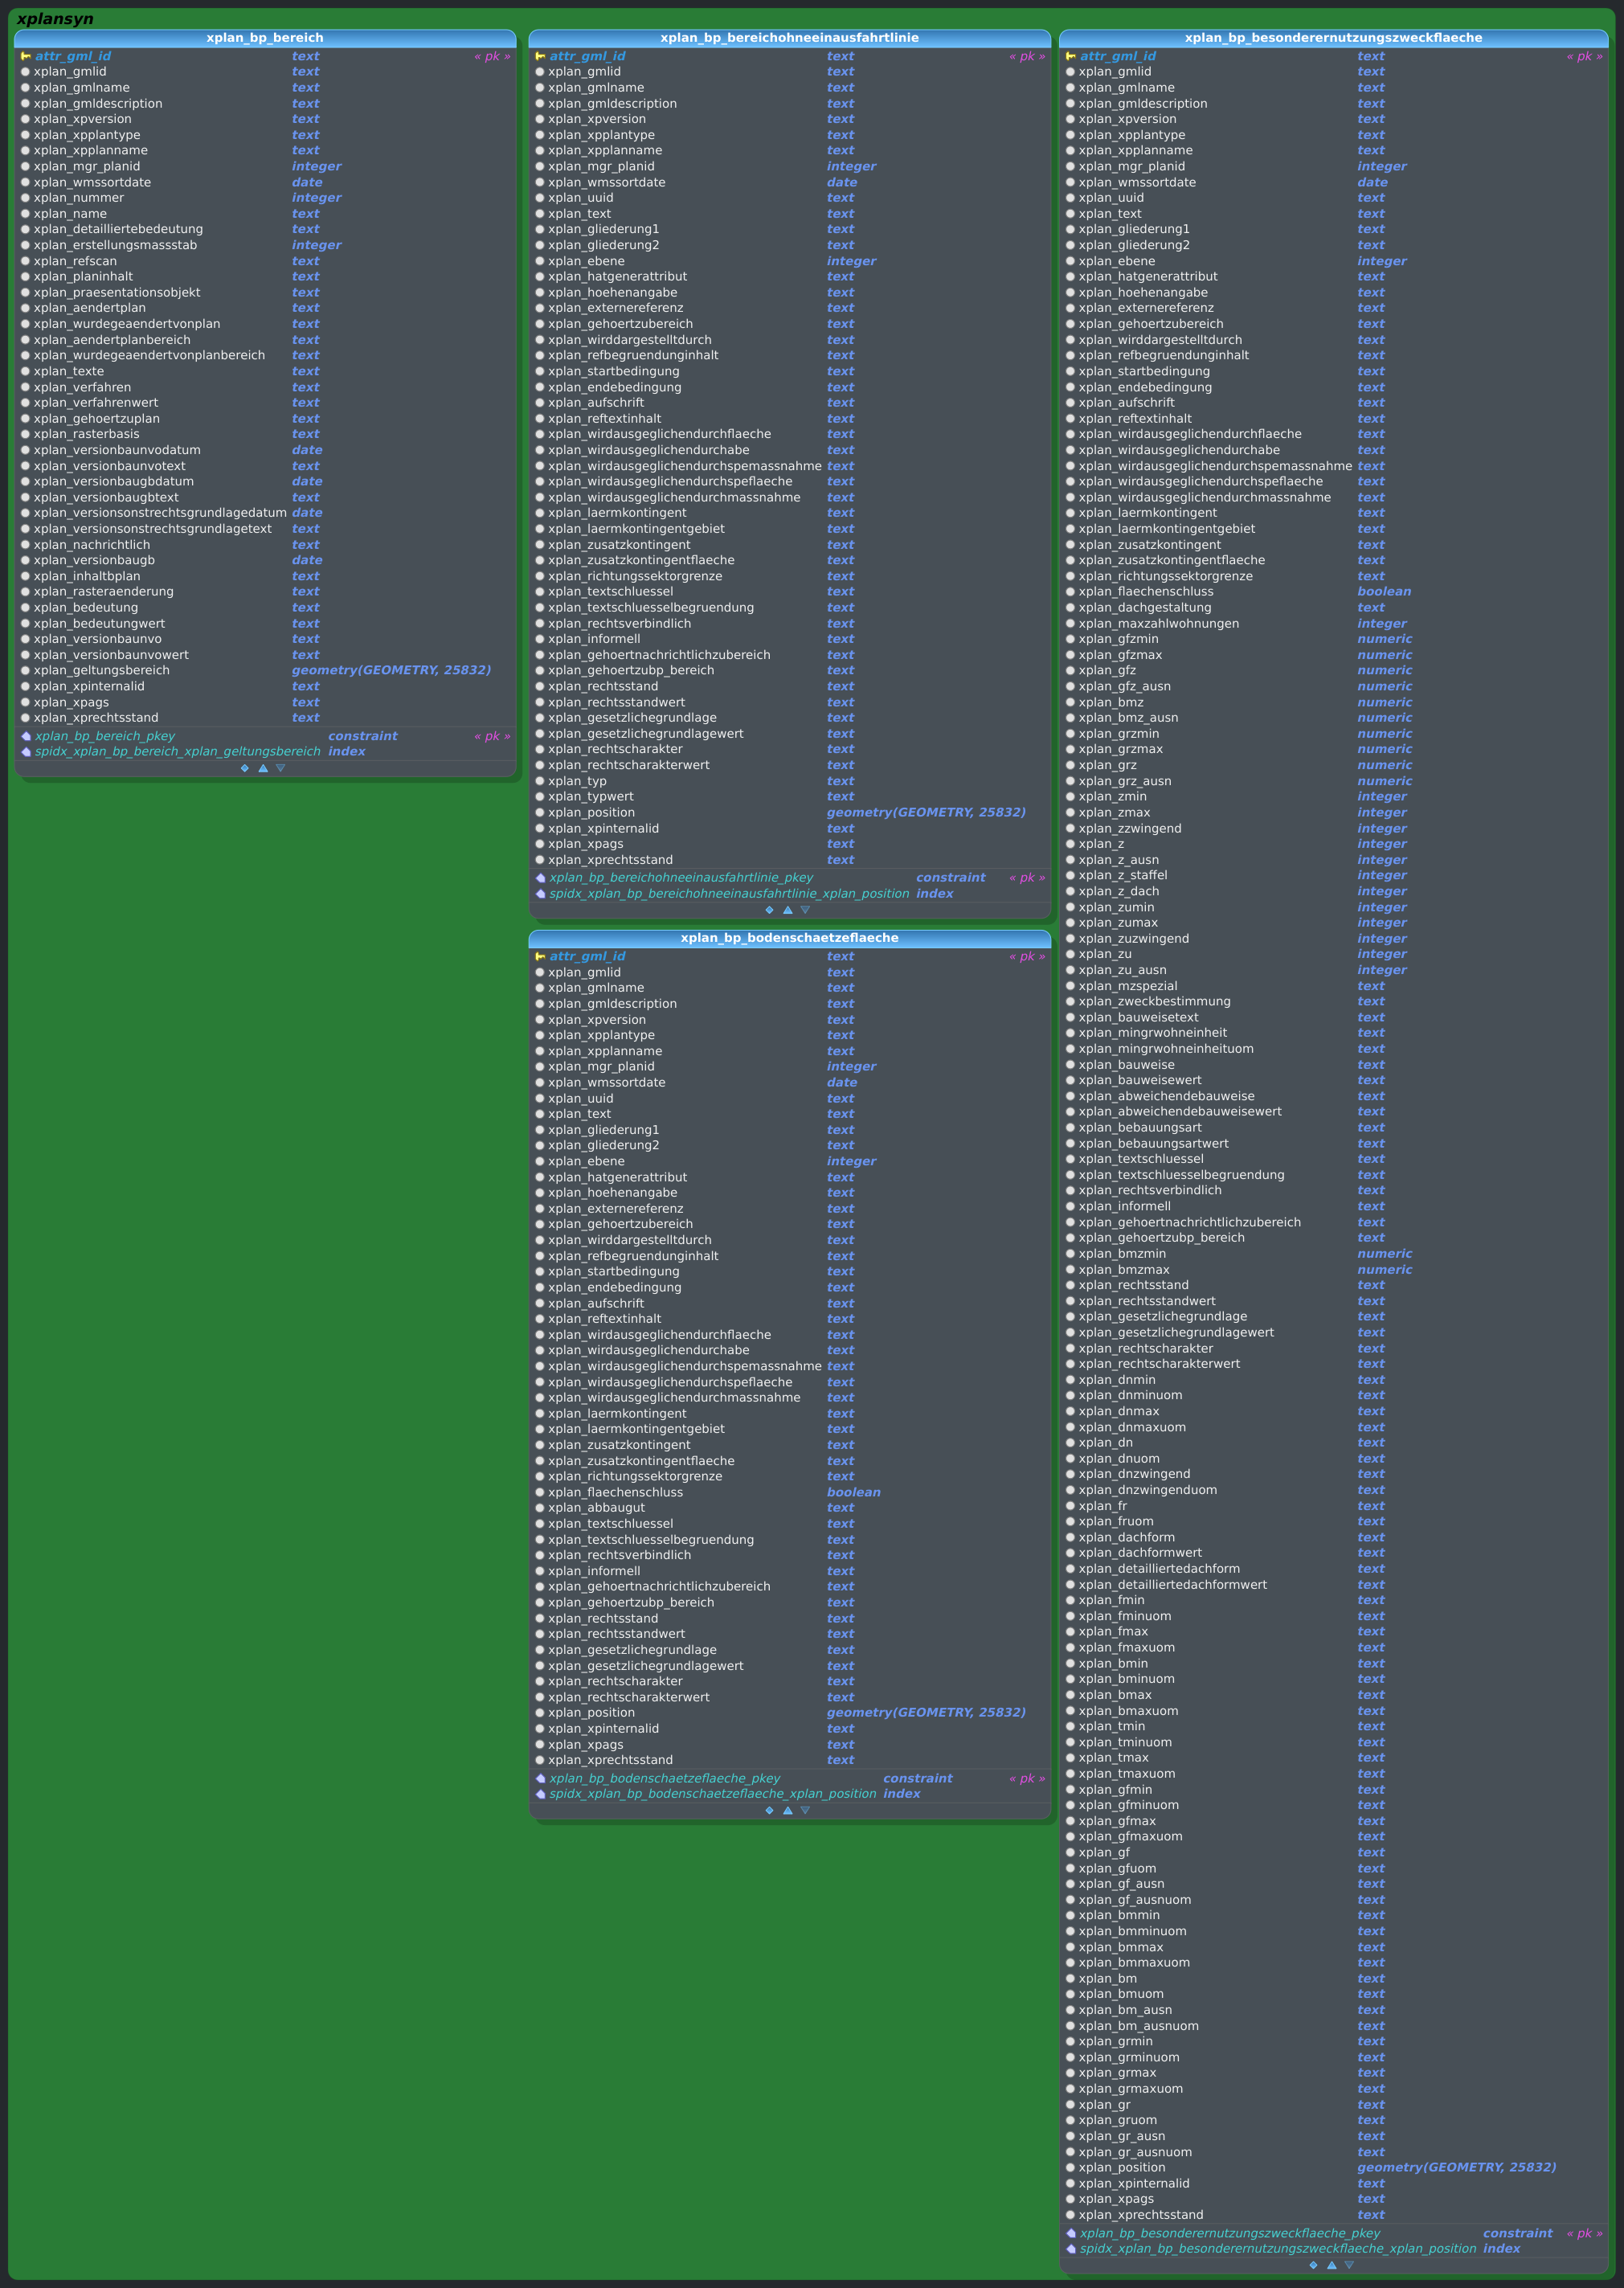The width and height of the screenshot is (1624, 2288).
Task: Click the diamond icon under xplan_bp_bodenschaetzeflaeche
Action: (x=770, y=1810)
